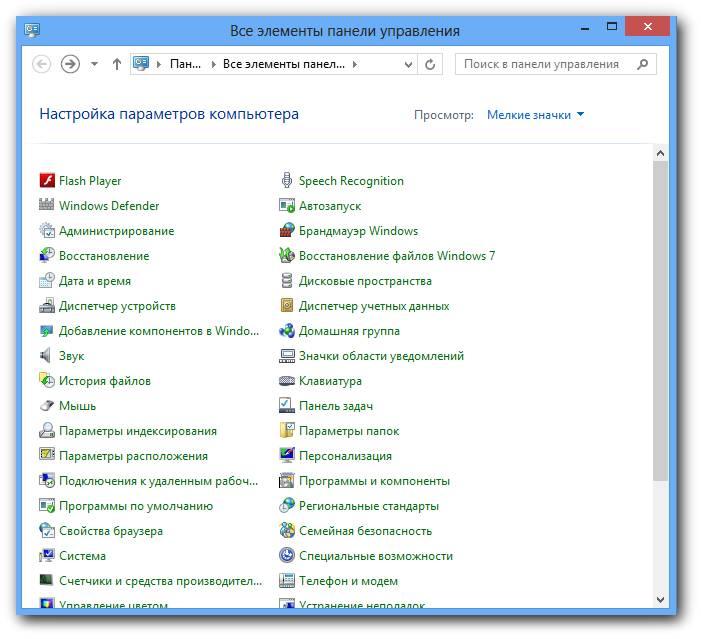Click the Мышь mouse icon
701x639 pixels.
tap(47, 406)
